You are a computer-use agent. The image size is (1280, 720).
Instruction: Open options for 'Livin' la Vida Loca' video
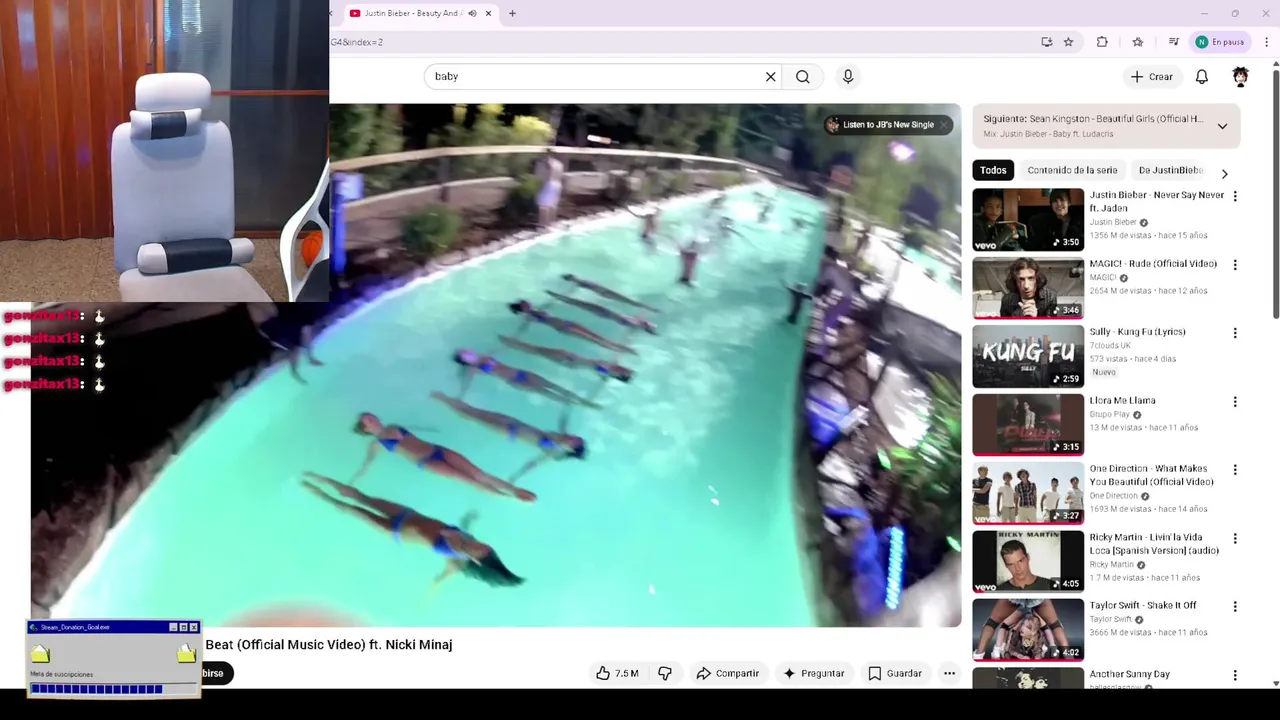click(x=1235, y=539)
